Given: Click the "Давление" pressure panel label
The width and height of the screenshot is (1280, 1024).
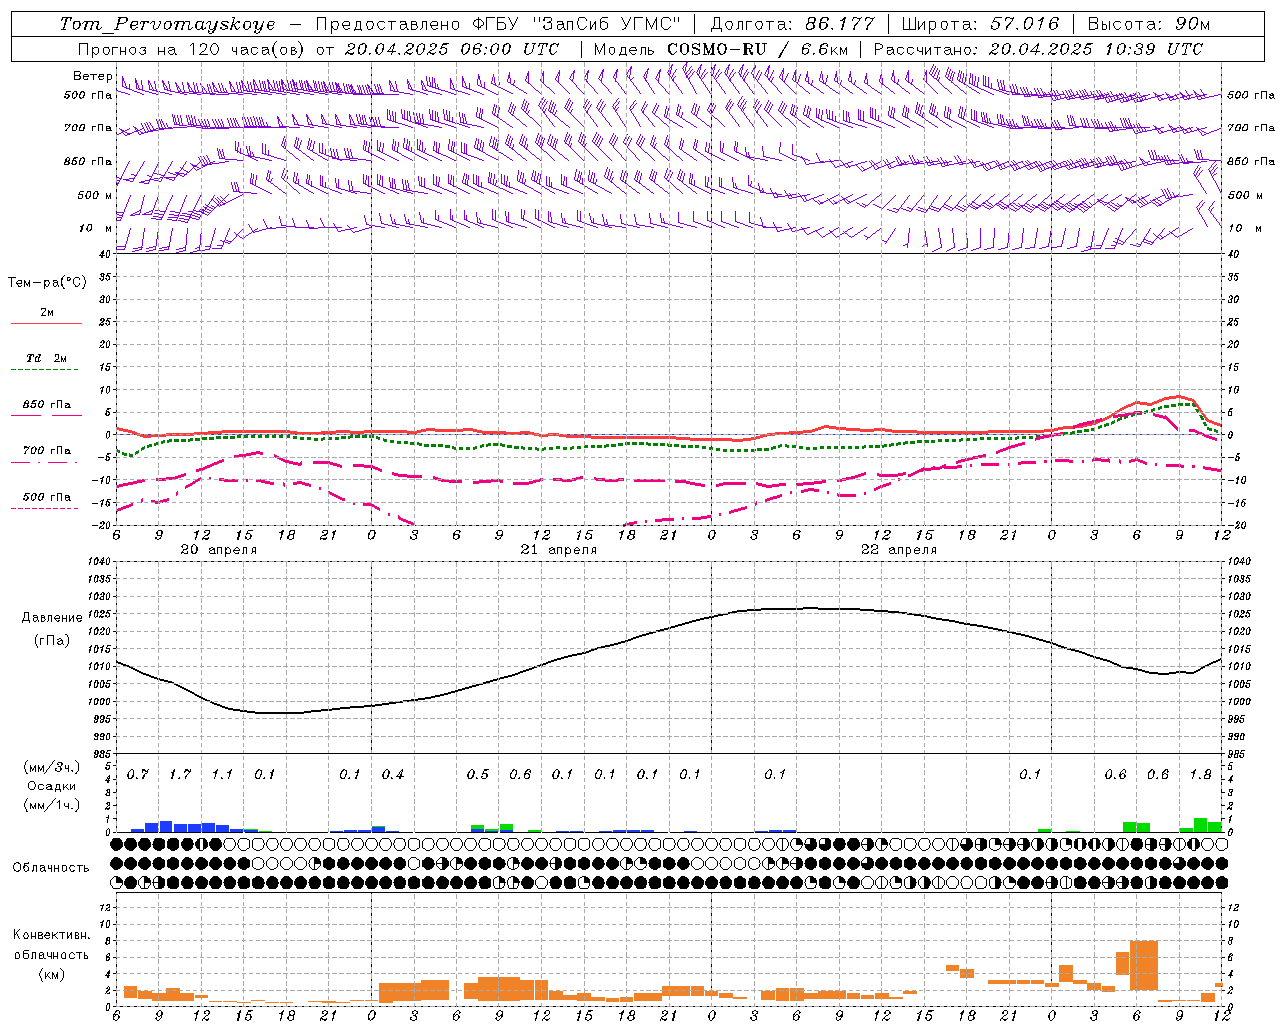Looking at the screenshot, I should click(52, 618).
